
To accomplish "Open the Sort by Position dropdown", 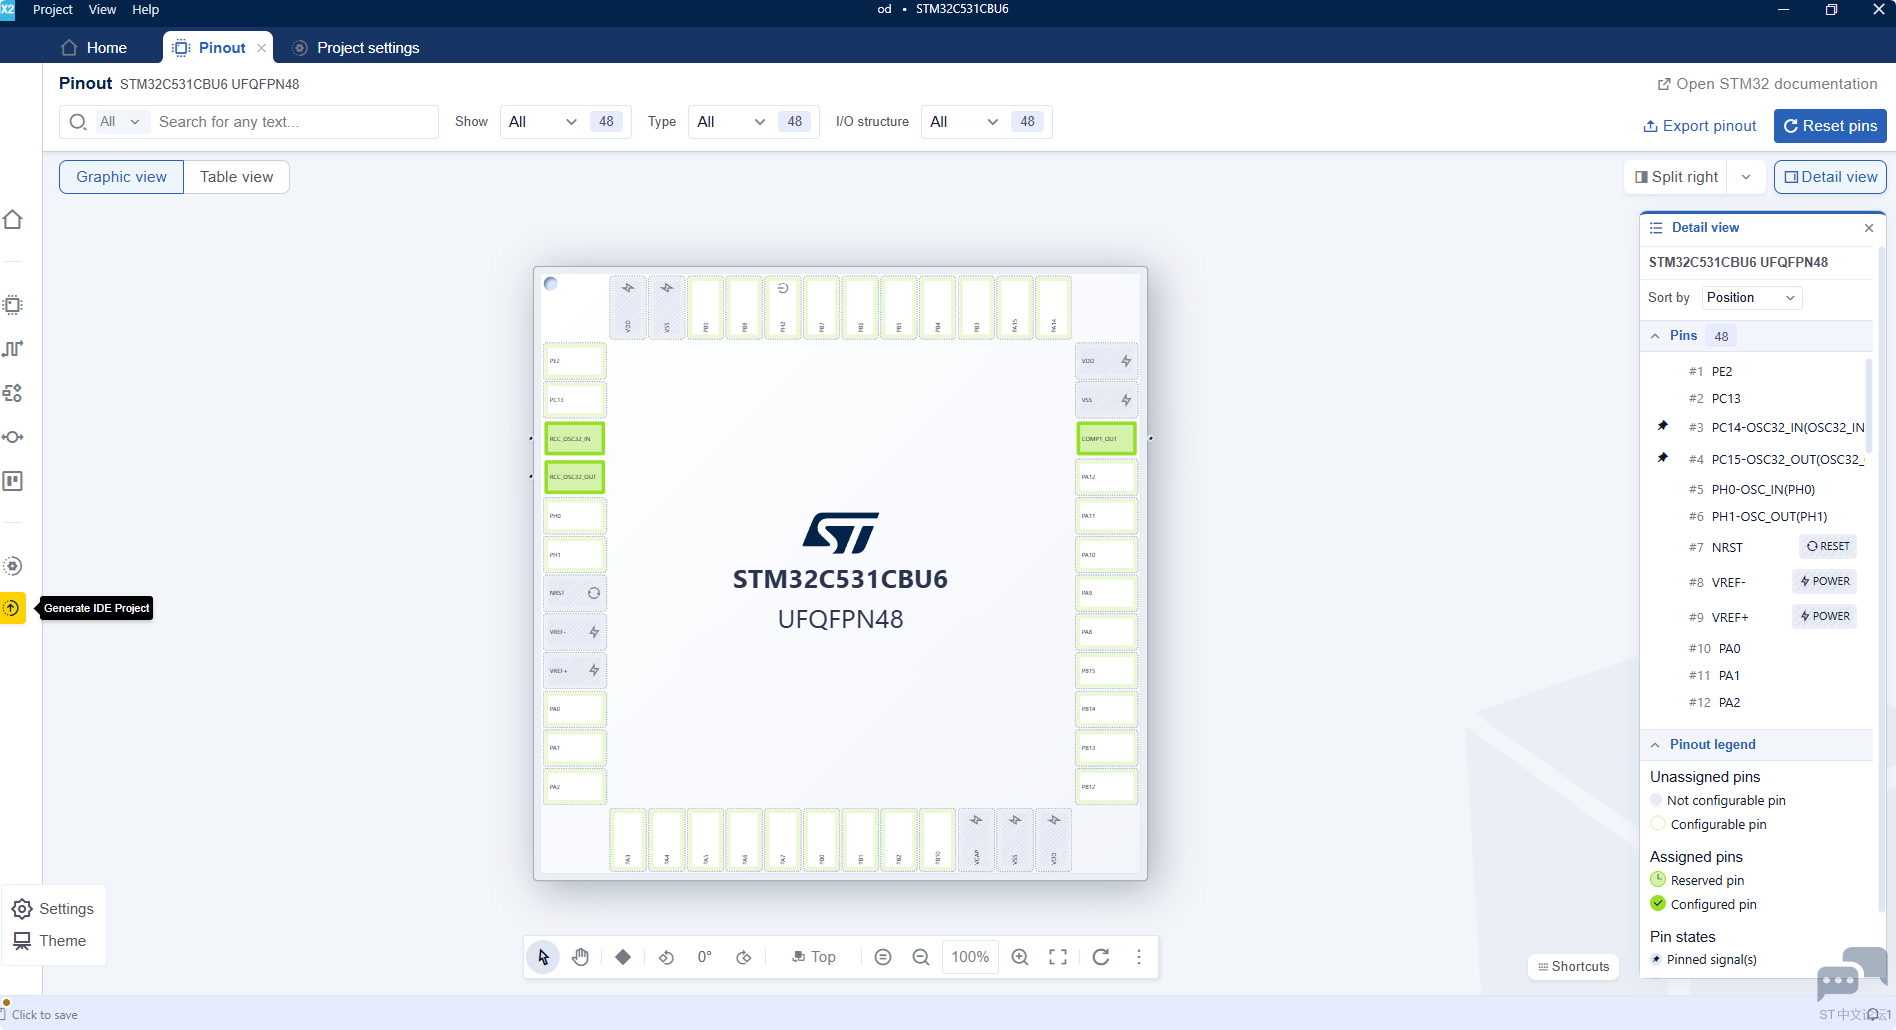I will 1751,298.
